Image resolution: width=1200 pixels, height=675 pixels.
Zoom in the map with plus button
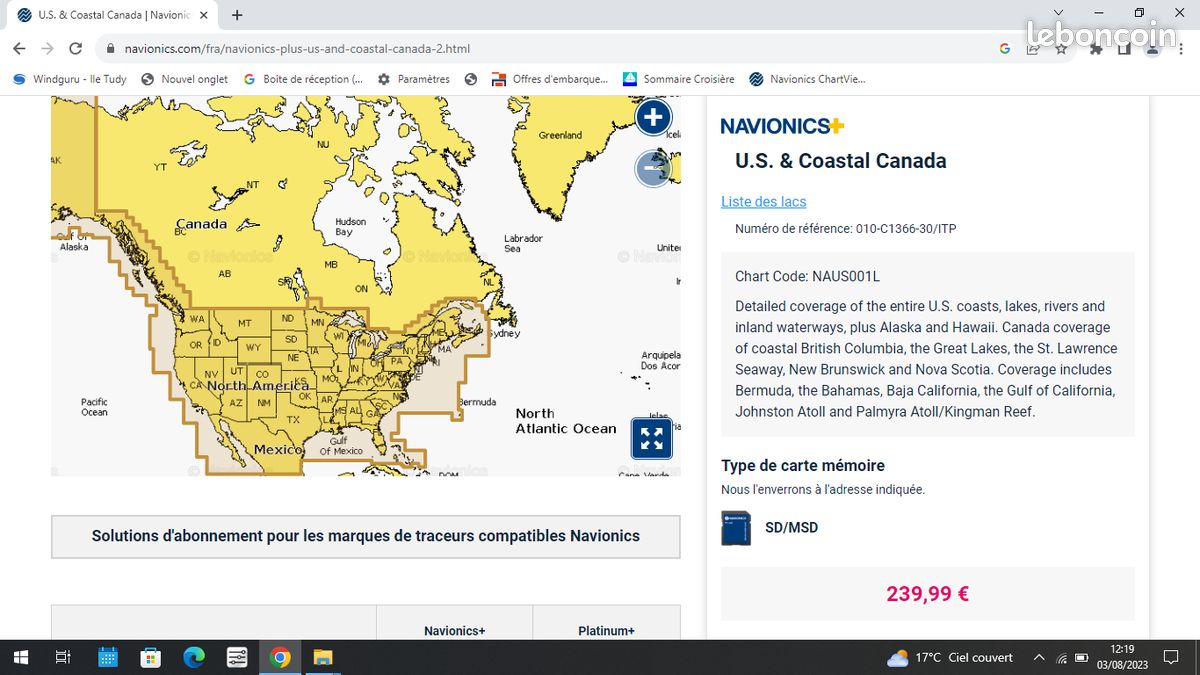pyautogui.click(x=653, y=118)
